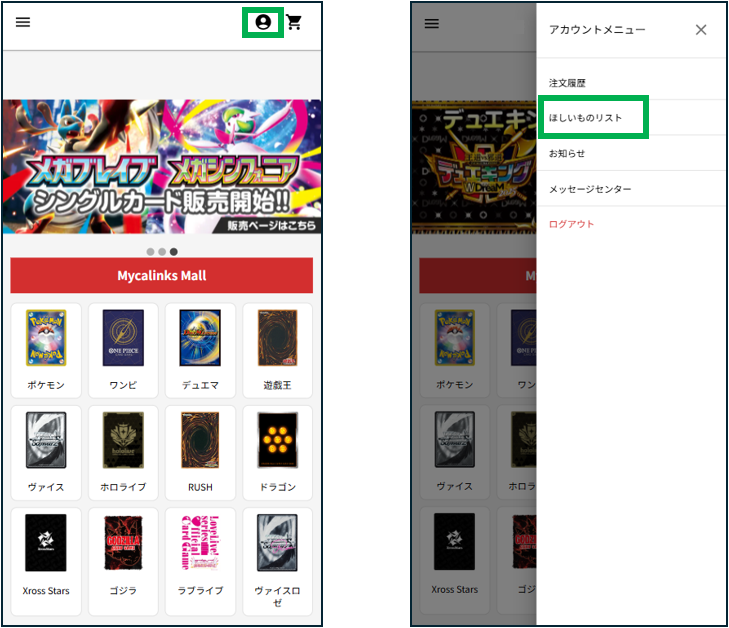Close the アカウントメニュー panel

(701, 30)
